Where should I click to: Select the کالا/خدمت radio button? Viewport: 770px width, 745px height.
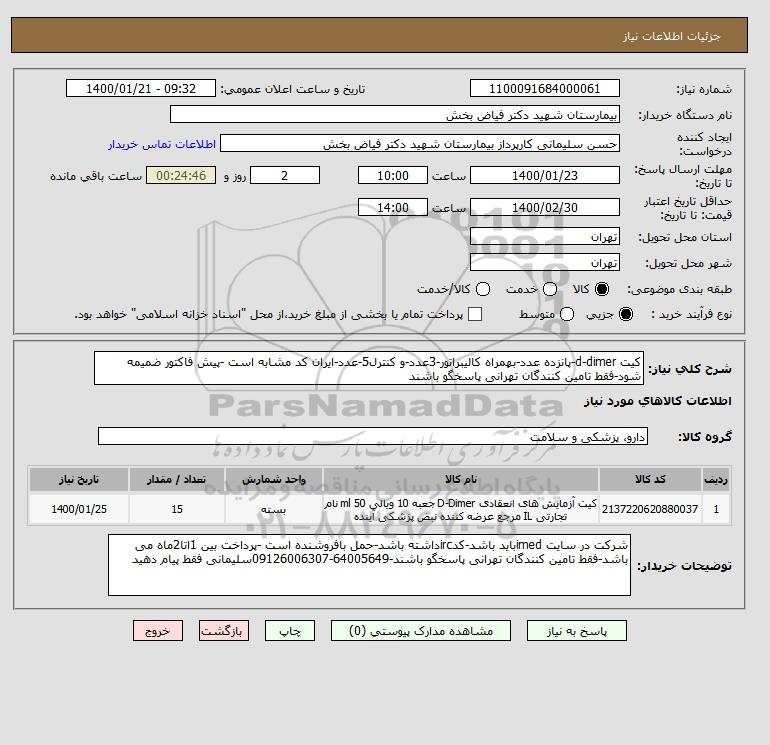click(483, 289)
